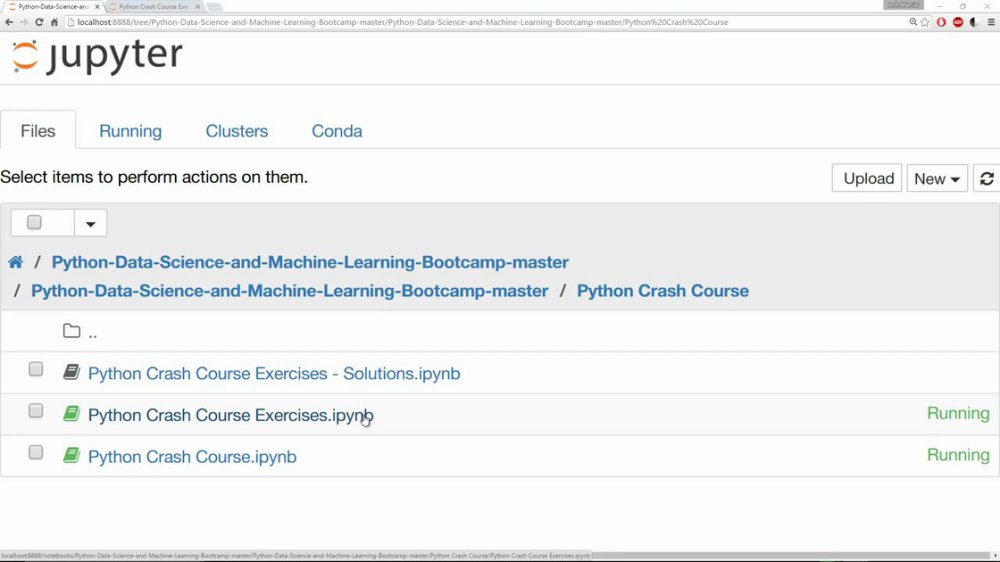
Task: Click green icon of Python Crash Course Exercises.ipynb
Action: pos(71,413)
